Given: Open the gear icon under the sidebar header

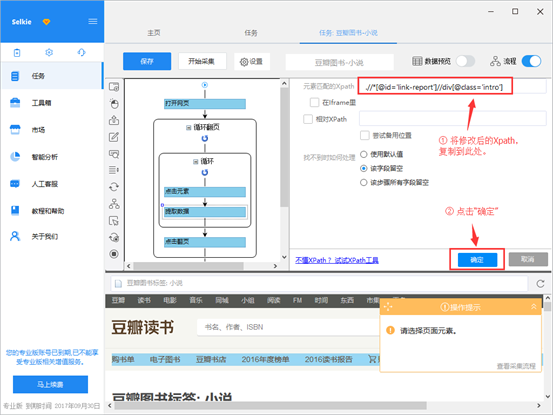Looking at the screenshot, I should 49,53.
